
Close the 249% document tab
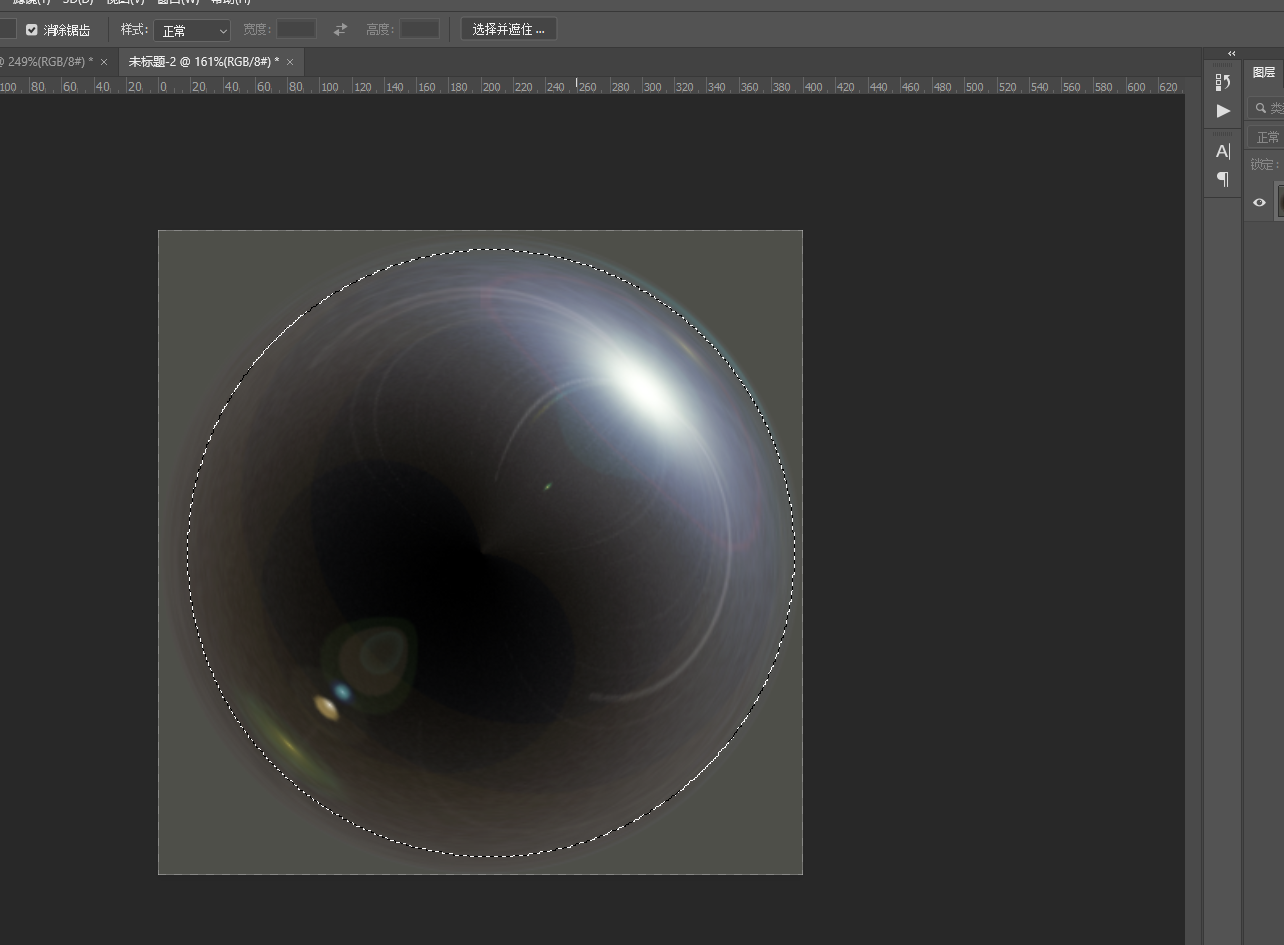pos(104,62)
